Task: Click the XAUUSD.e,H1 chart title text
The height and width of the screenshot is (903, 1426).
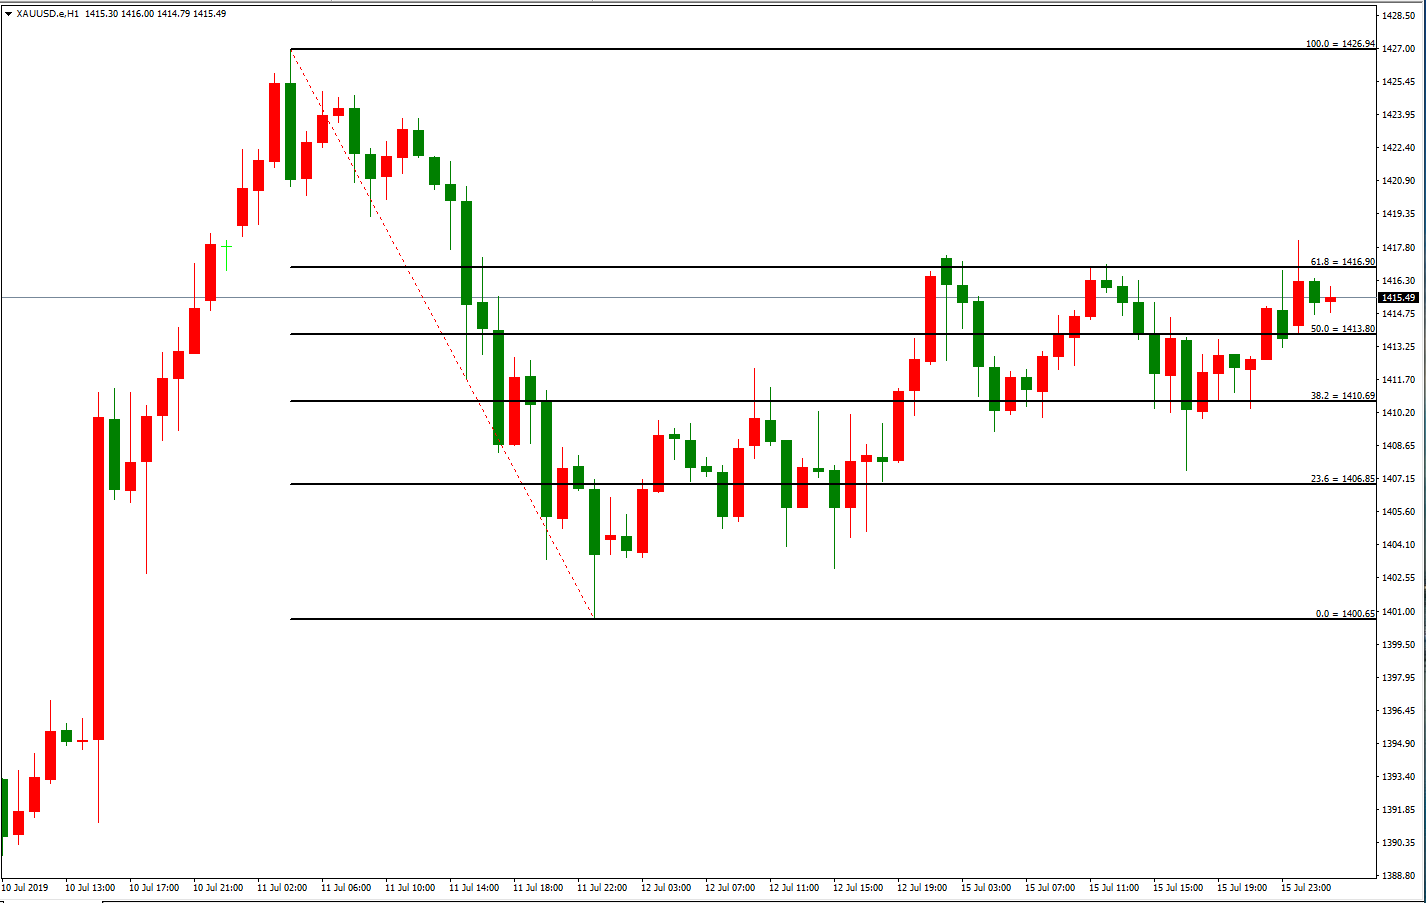Action: [x=48, y=14]
